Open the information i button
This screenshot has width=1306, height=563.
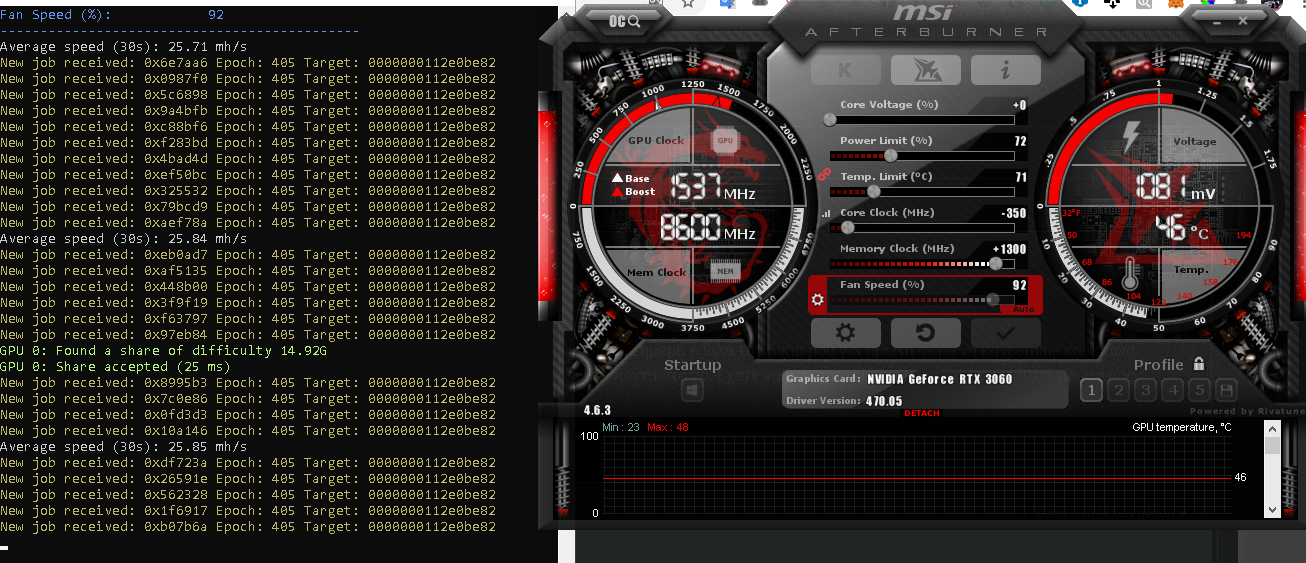coord(1005,70)
